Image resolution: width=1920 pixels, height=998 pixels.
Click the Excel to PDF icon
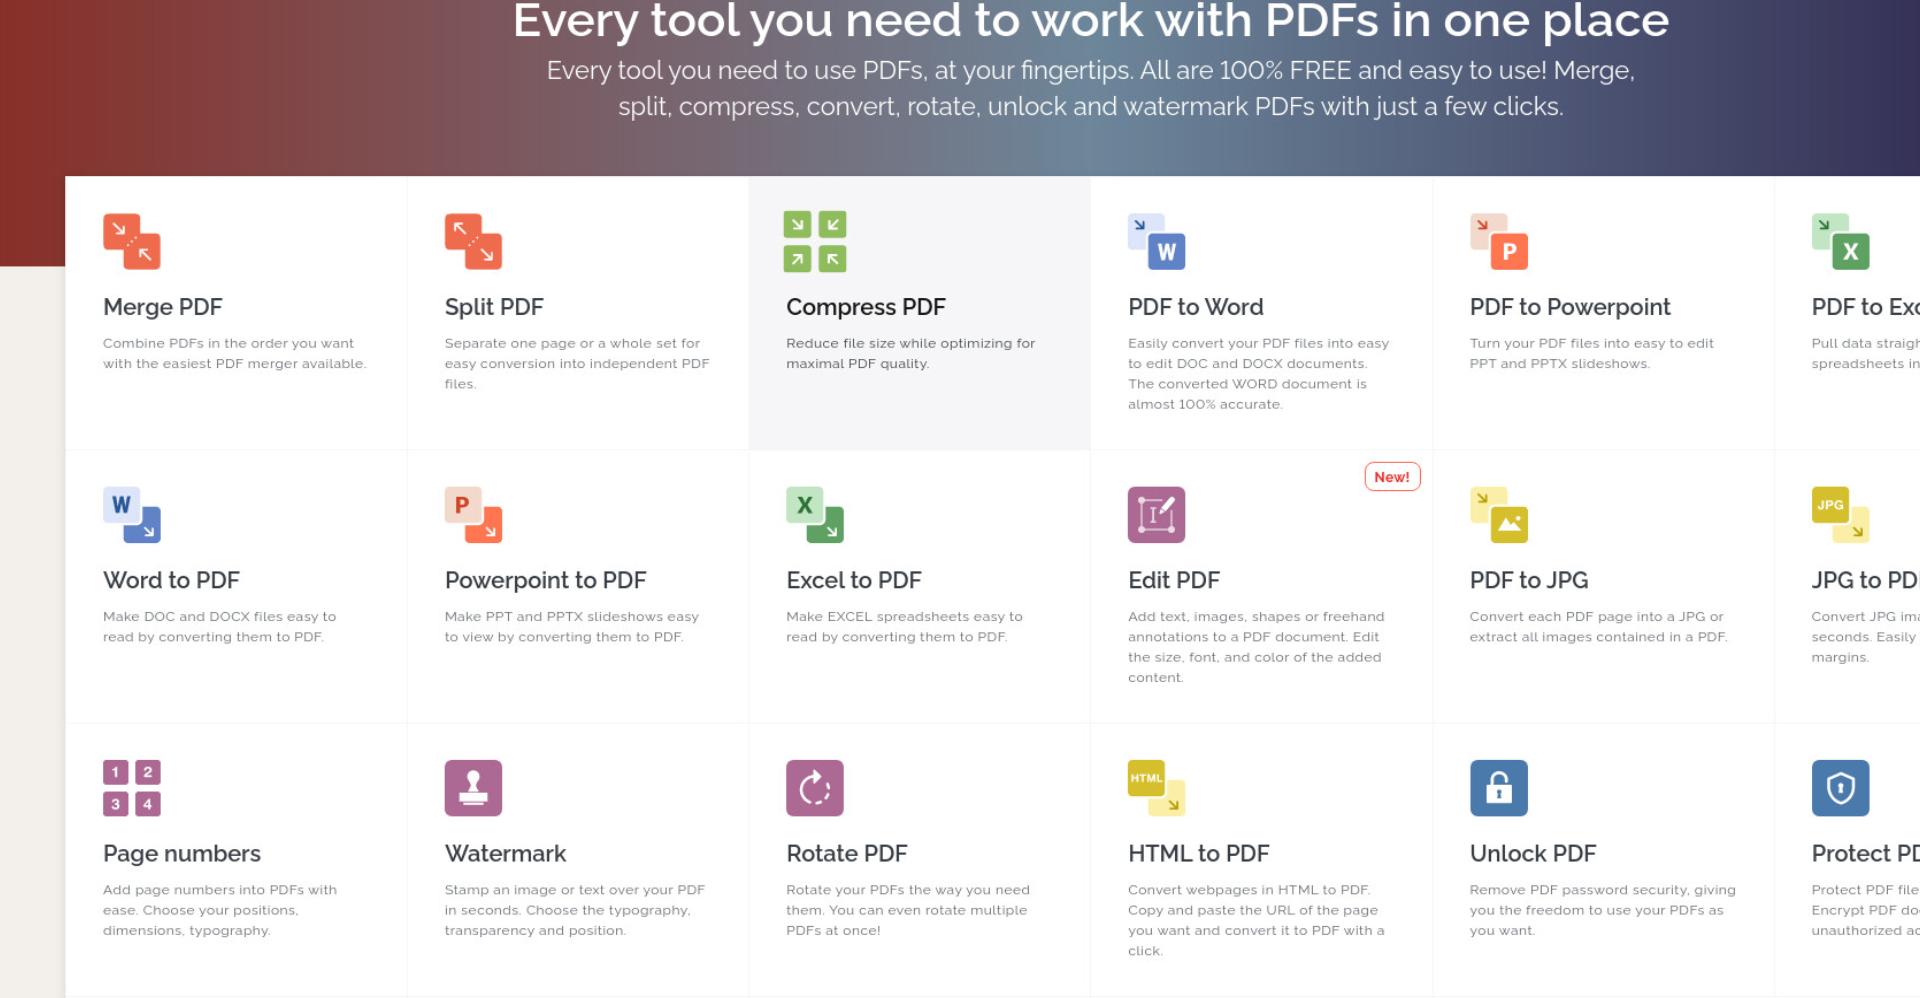pos(815,514)
